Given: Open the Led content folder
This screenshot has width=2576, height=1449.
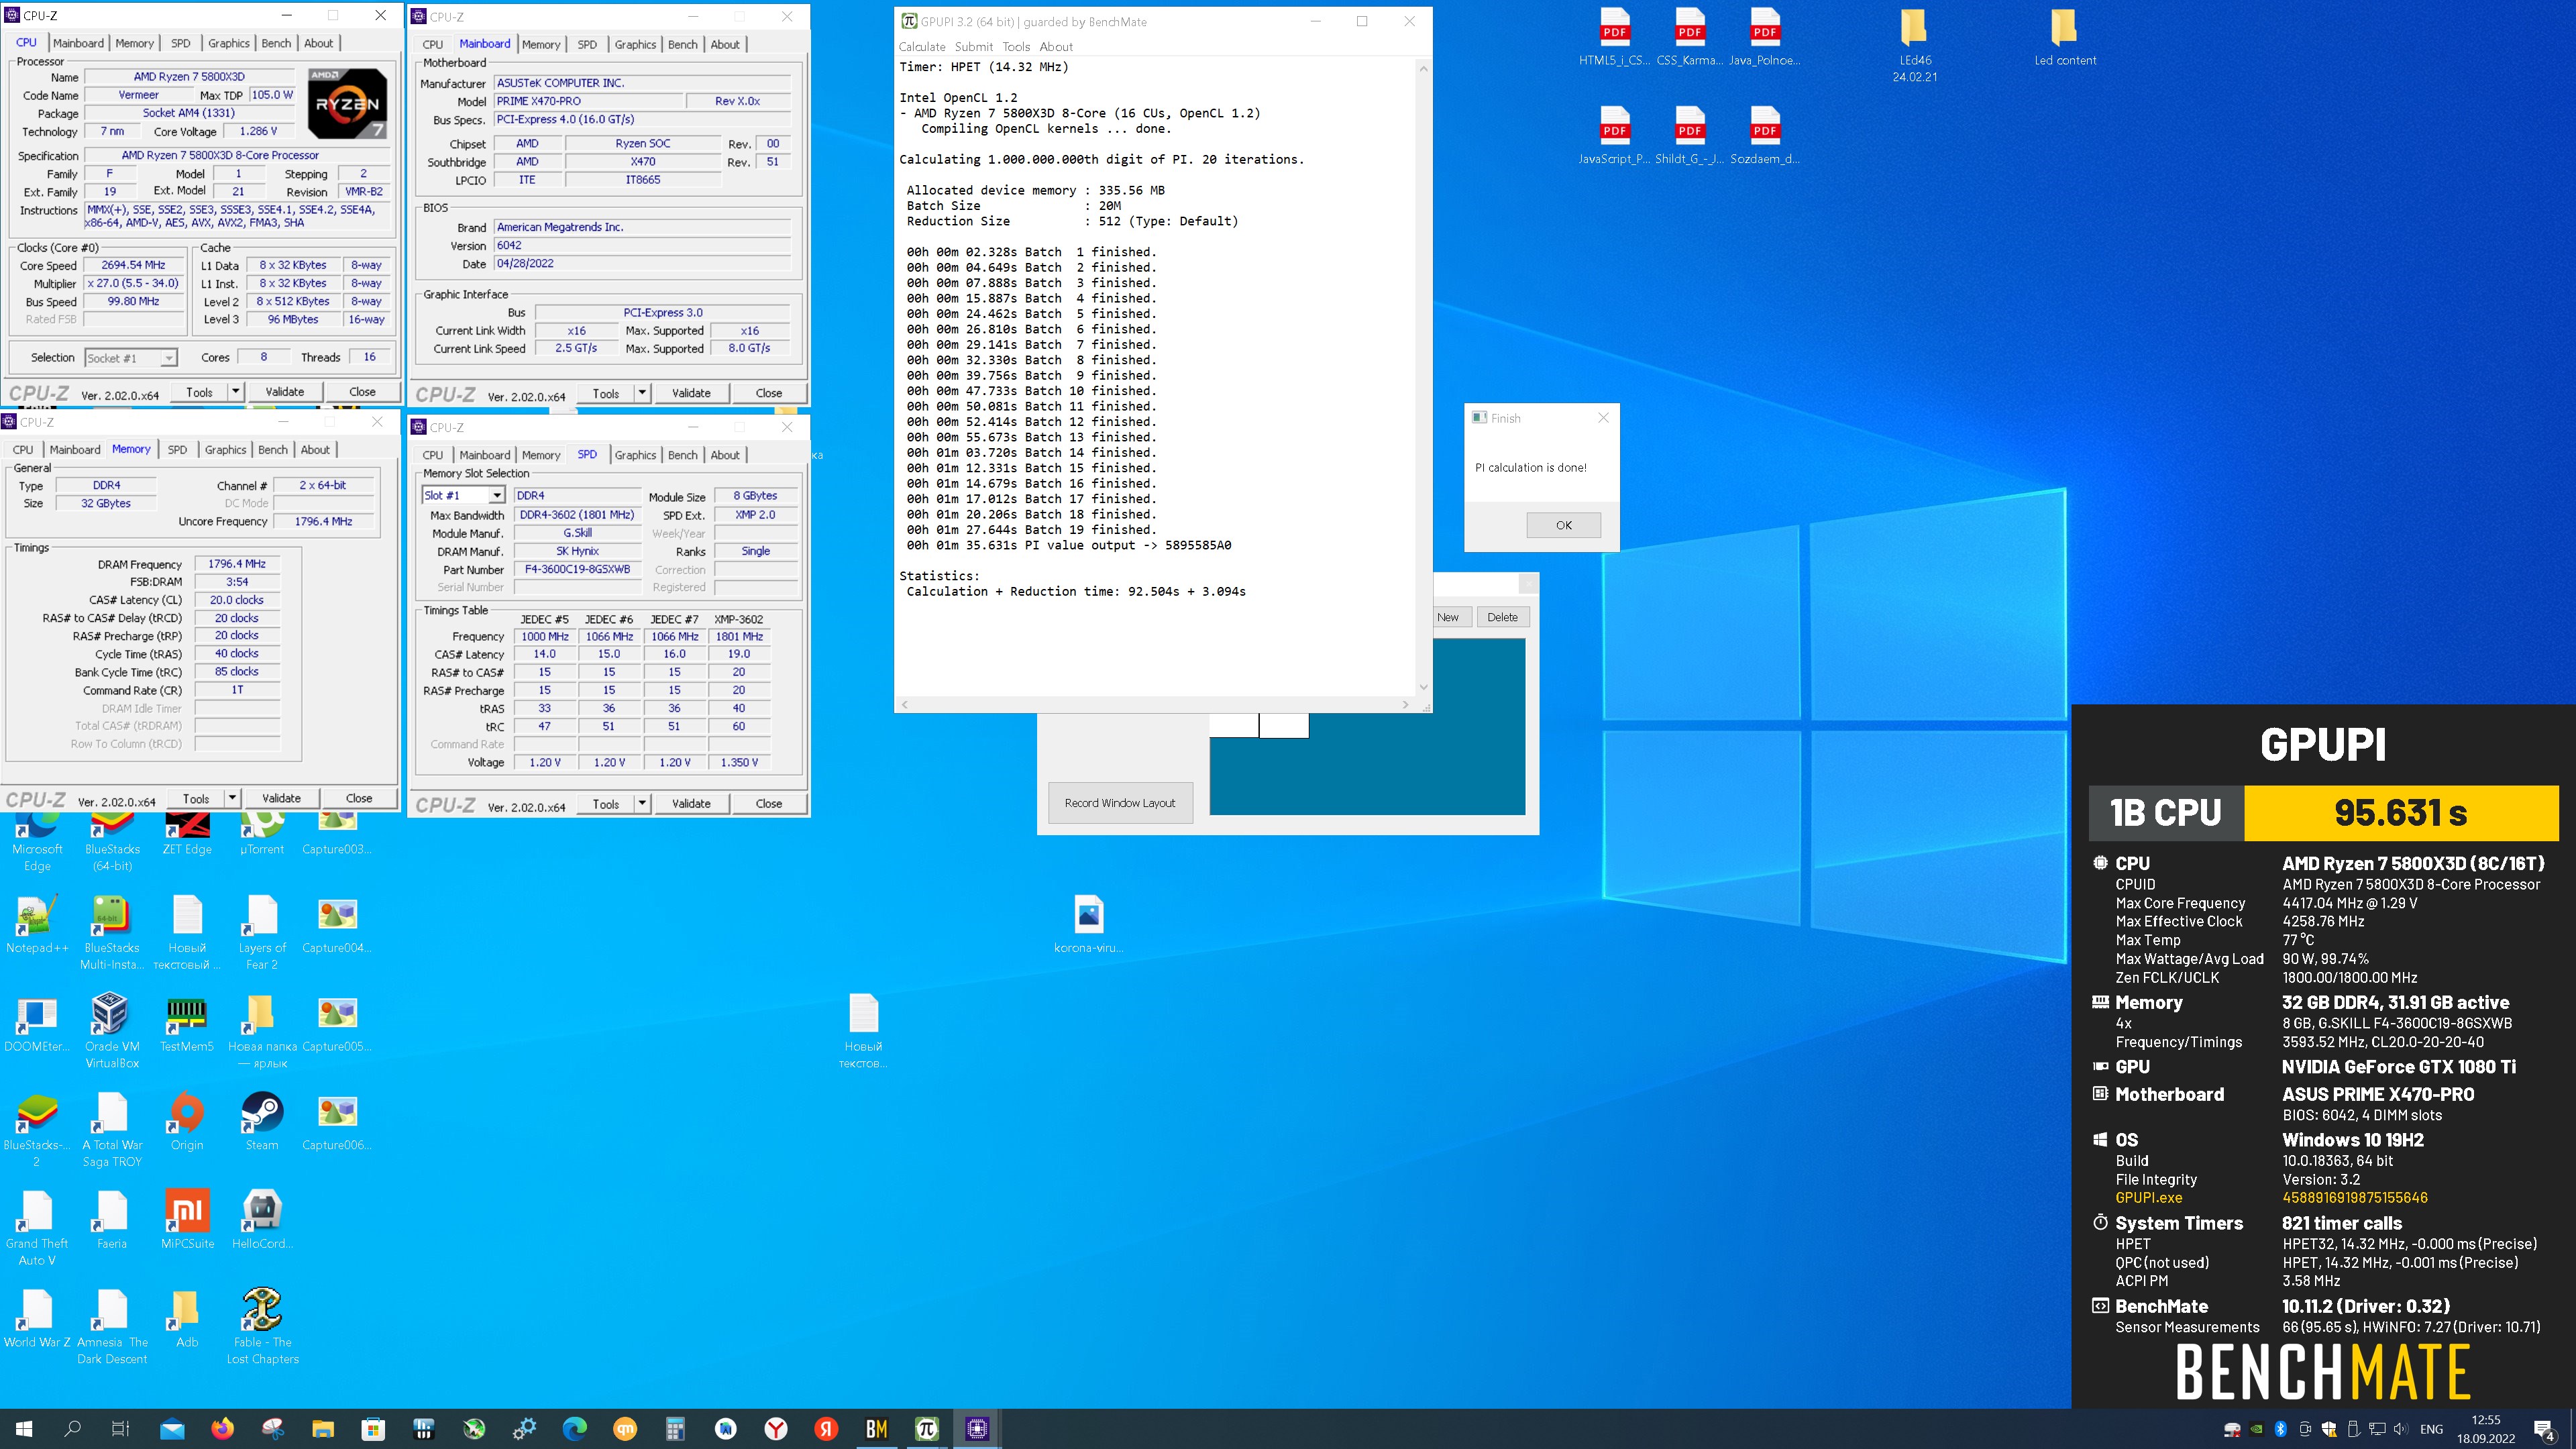Looking at the screenshot, I should click(2064, 38).
